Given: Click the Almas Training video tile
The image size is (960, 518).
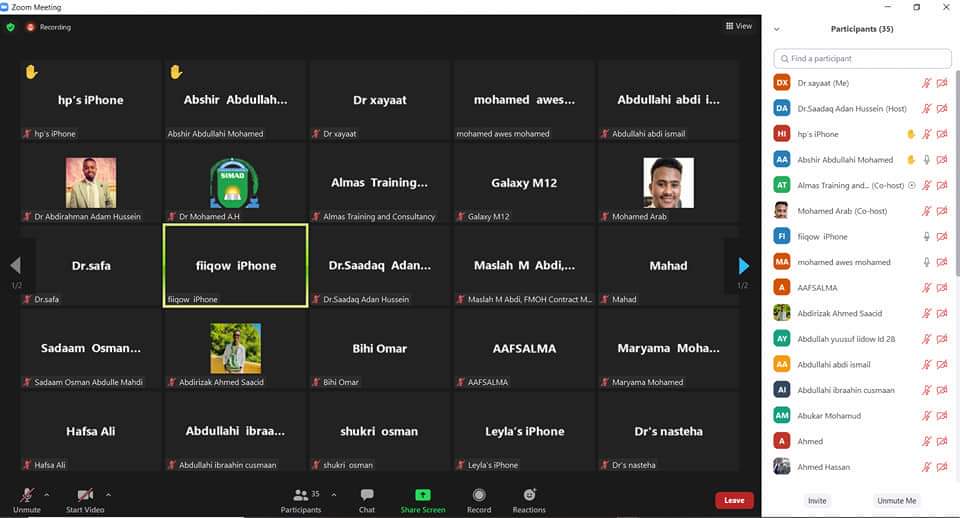Looking at the screenshot, I should coord(380,182).
